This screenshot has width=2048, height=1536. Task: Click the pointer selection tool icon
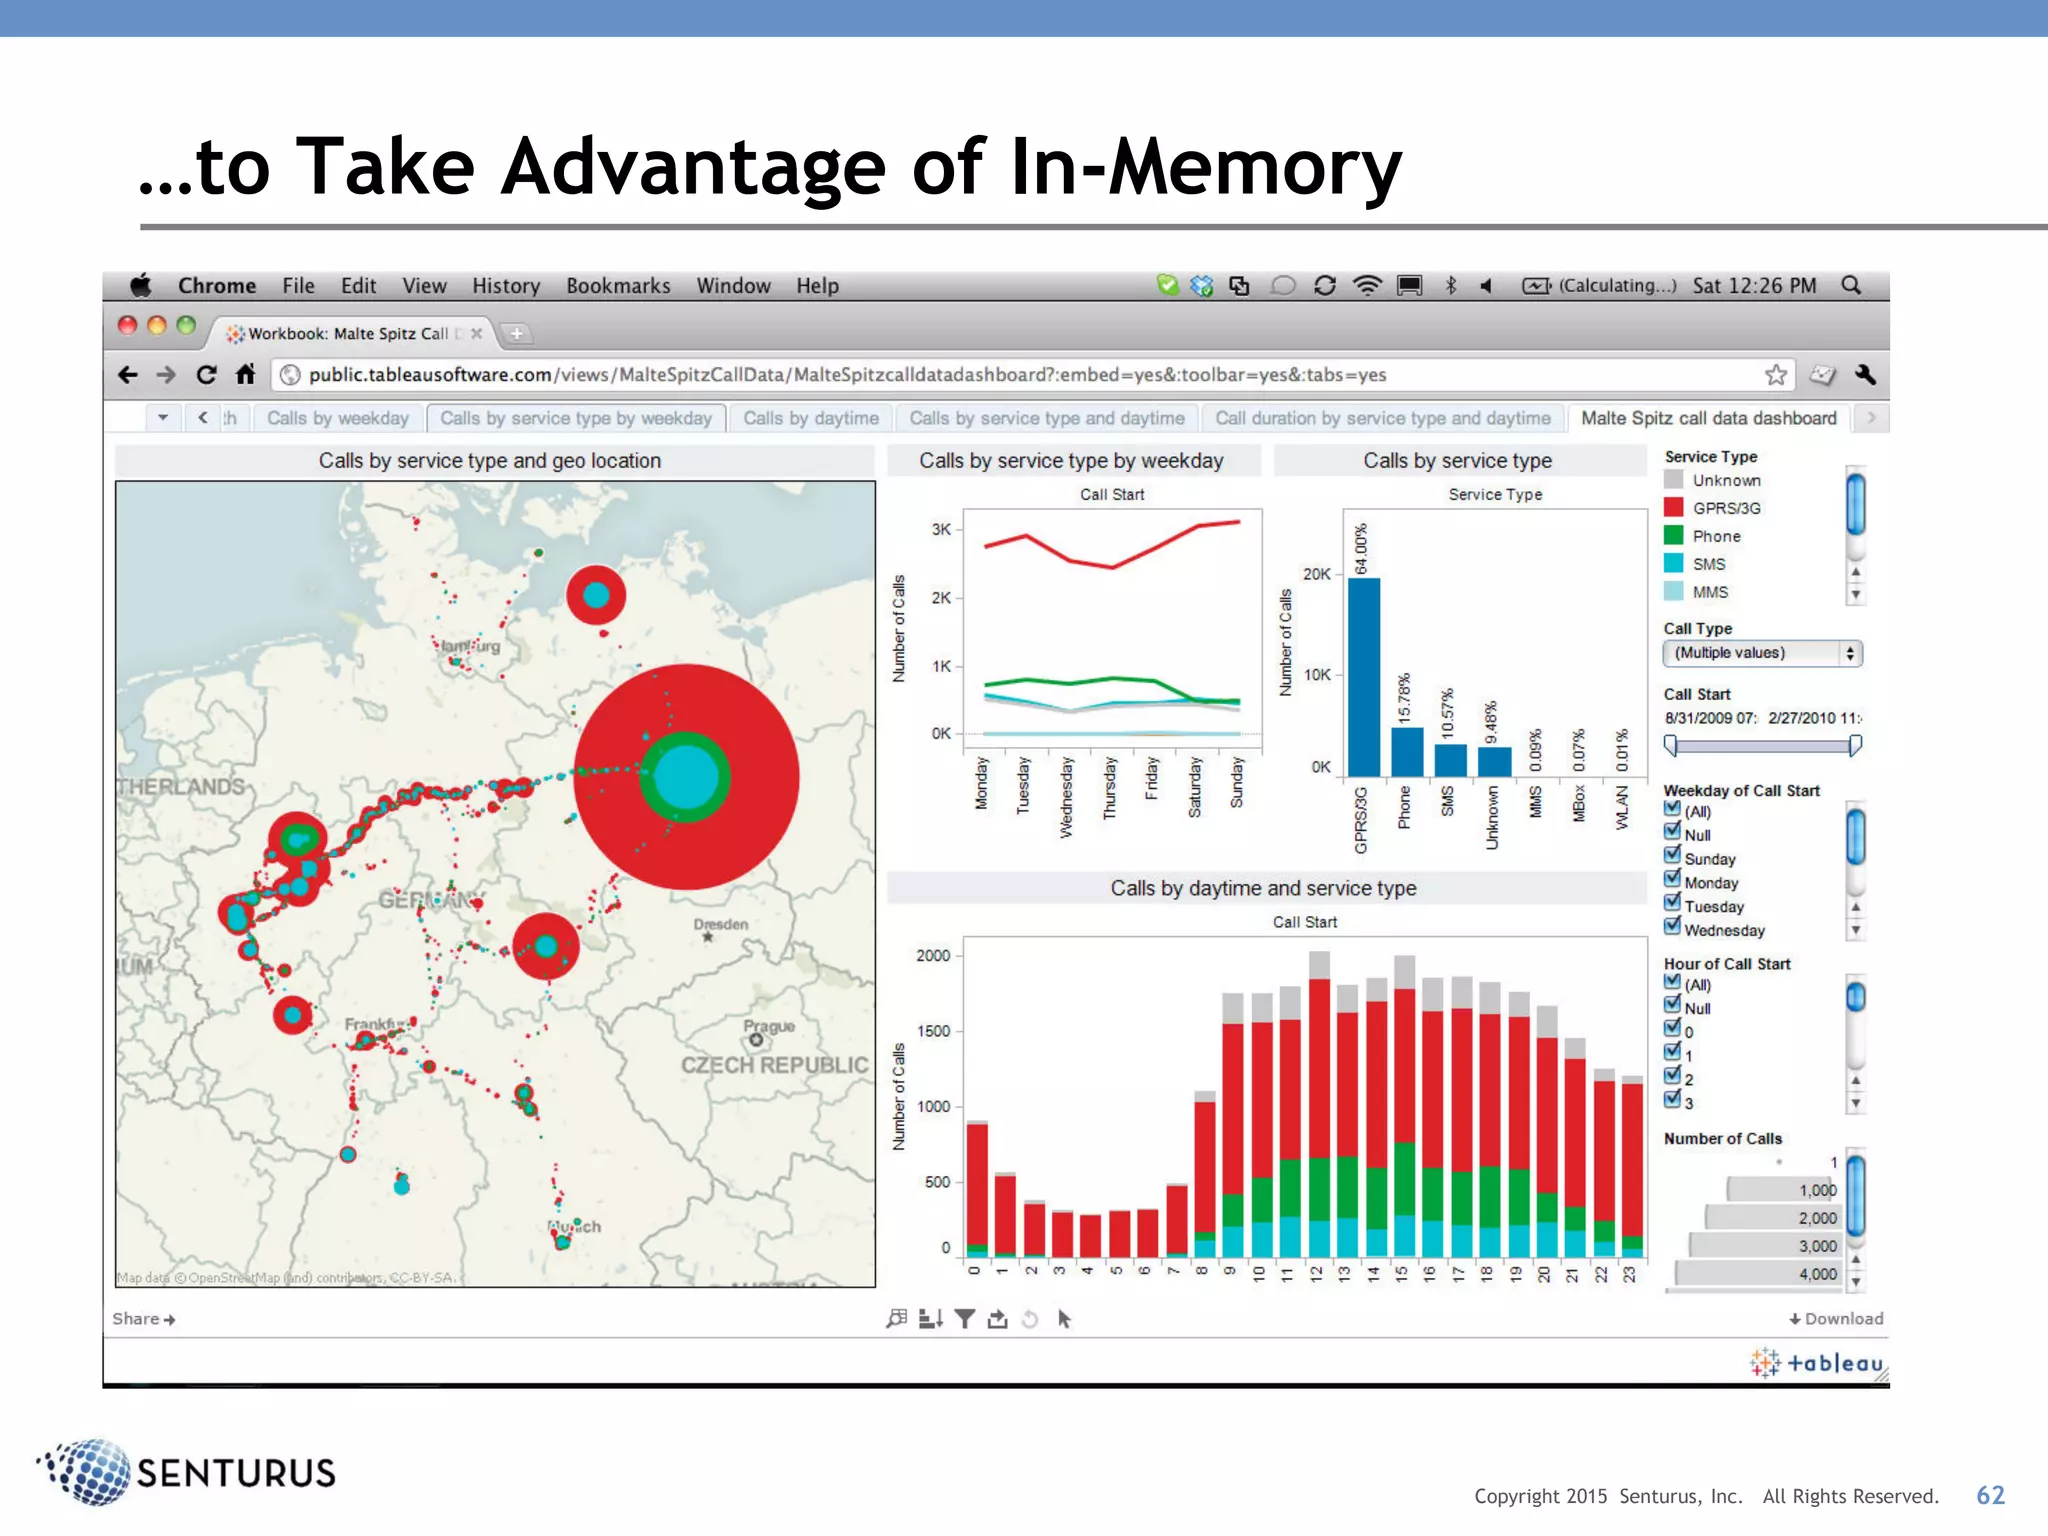pos(1064,1319)
